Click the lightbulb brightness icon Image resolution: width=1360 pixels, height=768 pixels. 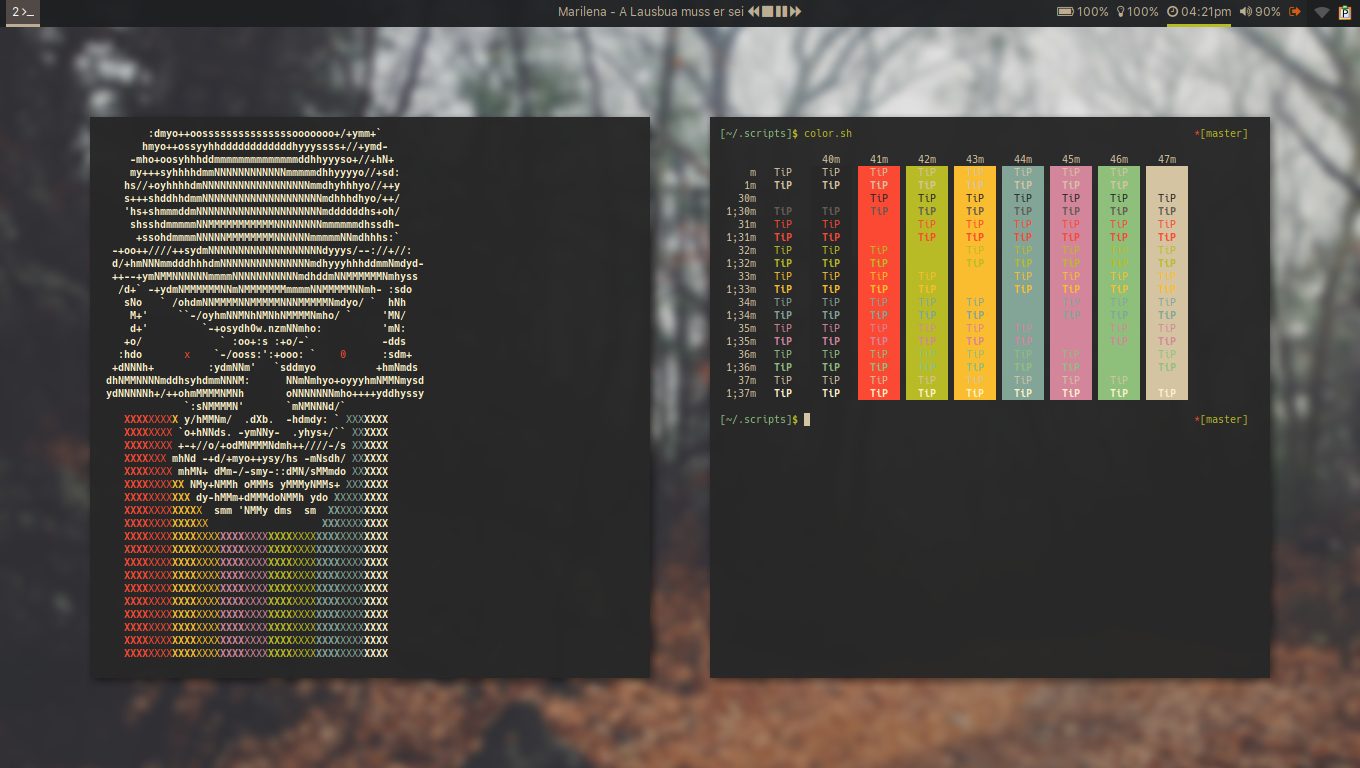1121,12
